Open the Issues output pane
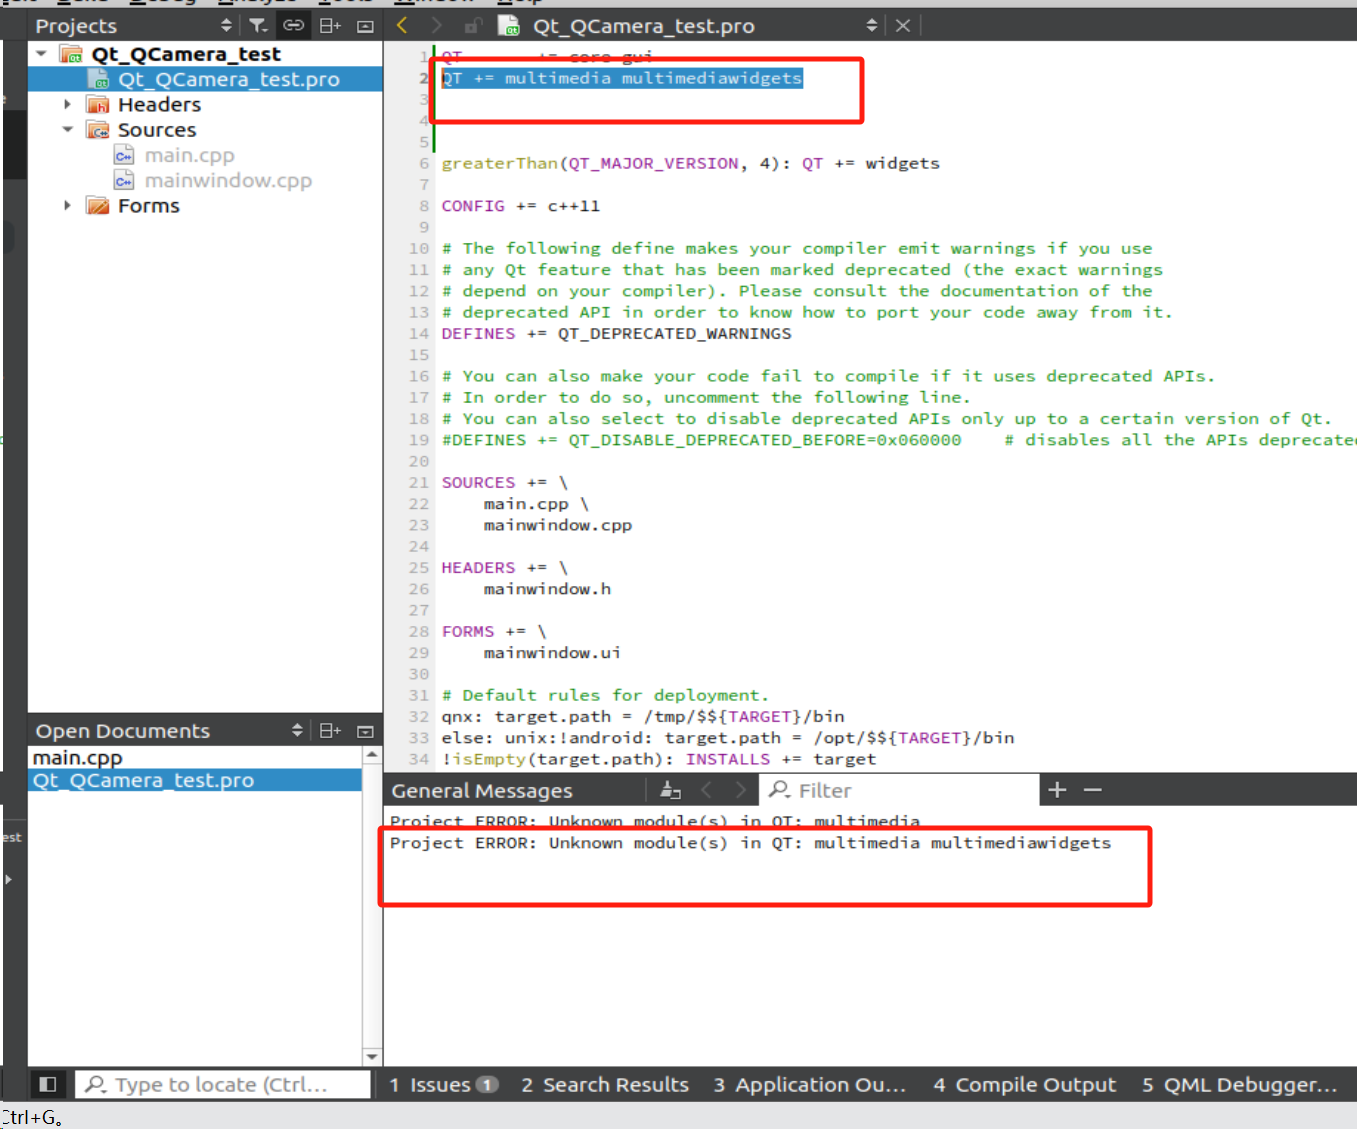This screenshot has height=1129, width=1357. 443,1085
